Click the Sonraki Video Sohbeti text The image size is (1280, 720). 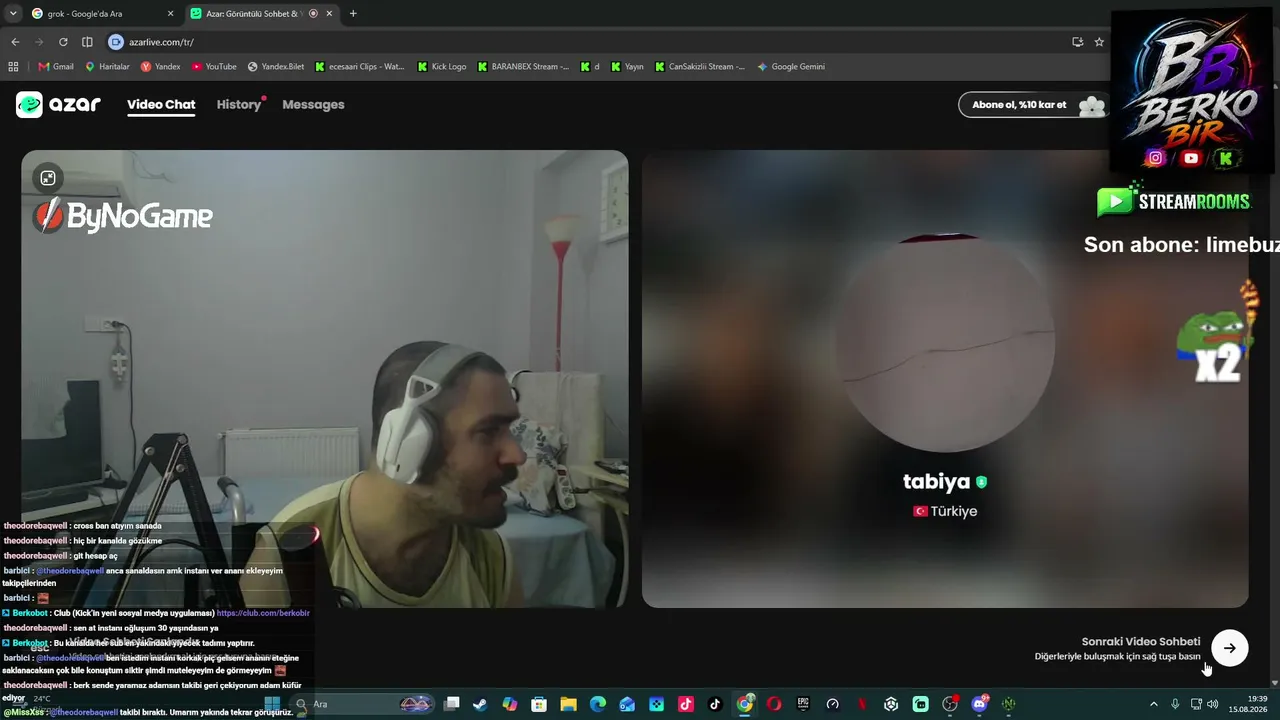click(x=1141, y=642)
